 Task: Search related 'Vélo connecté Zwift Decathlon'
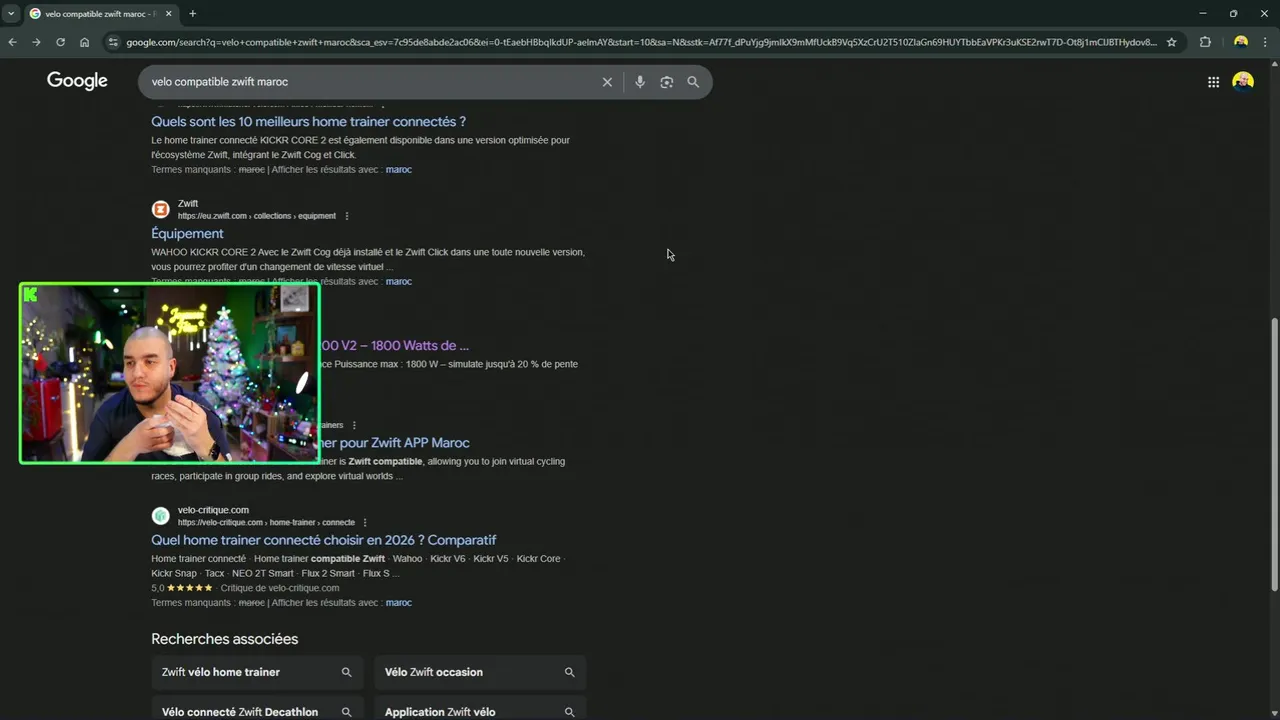(257, 708)
